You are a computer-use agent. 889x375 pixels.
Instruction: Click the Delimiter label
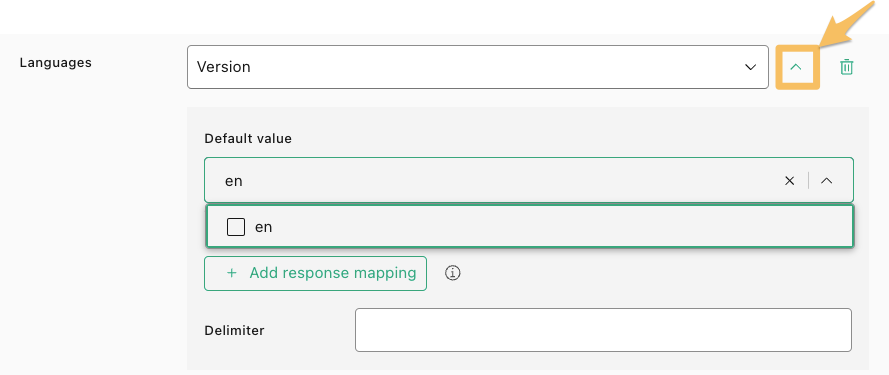234,330
